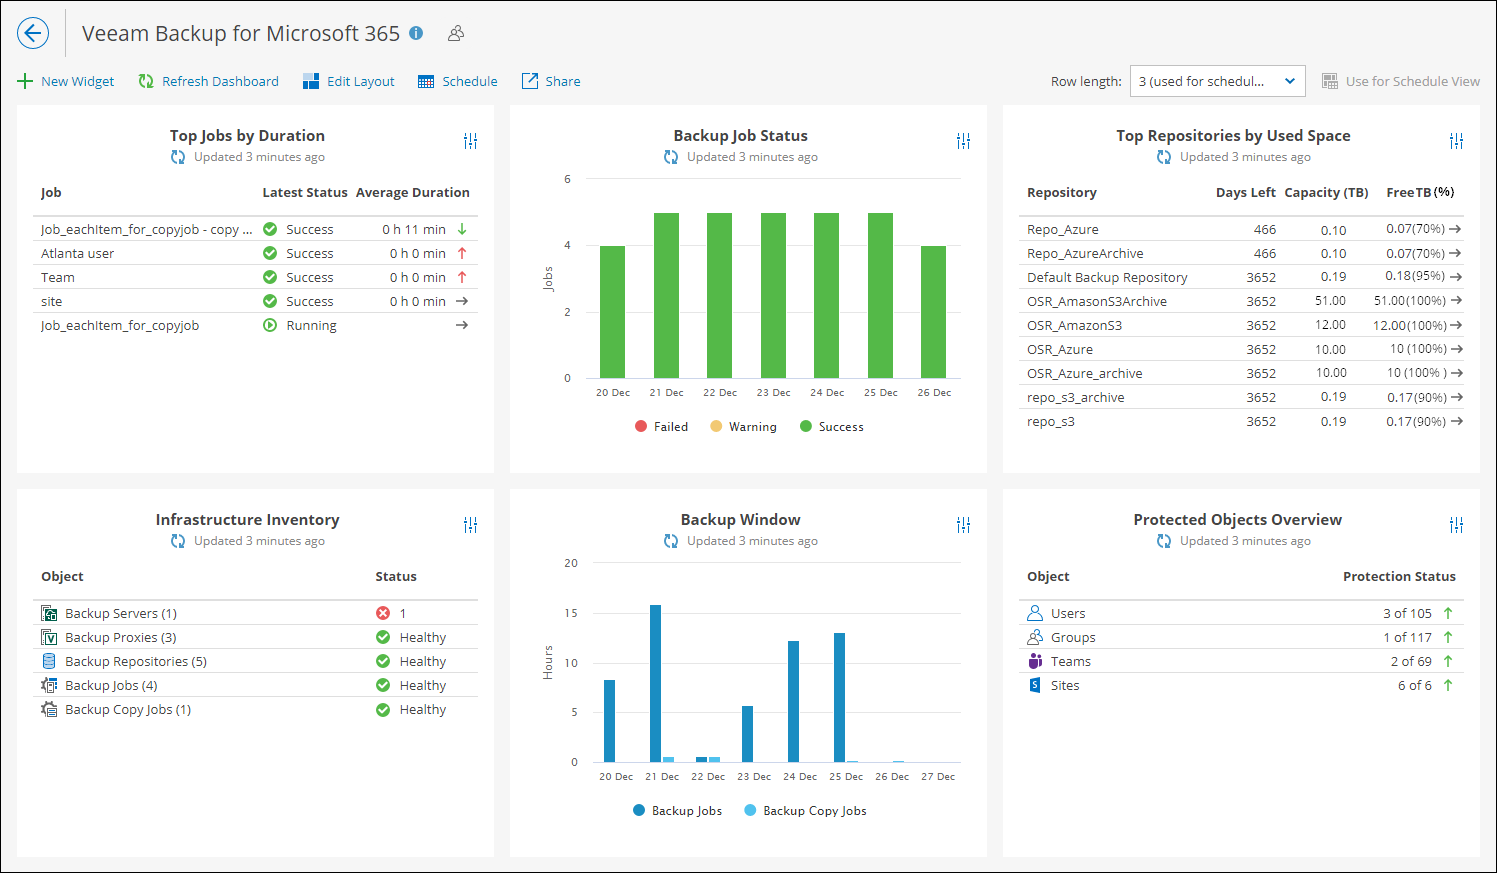Open Top Repositories by Used Space settings
1497x873 pixels.
1457,141
